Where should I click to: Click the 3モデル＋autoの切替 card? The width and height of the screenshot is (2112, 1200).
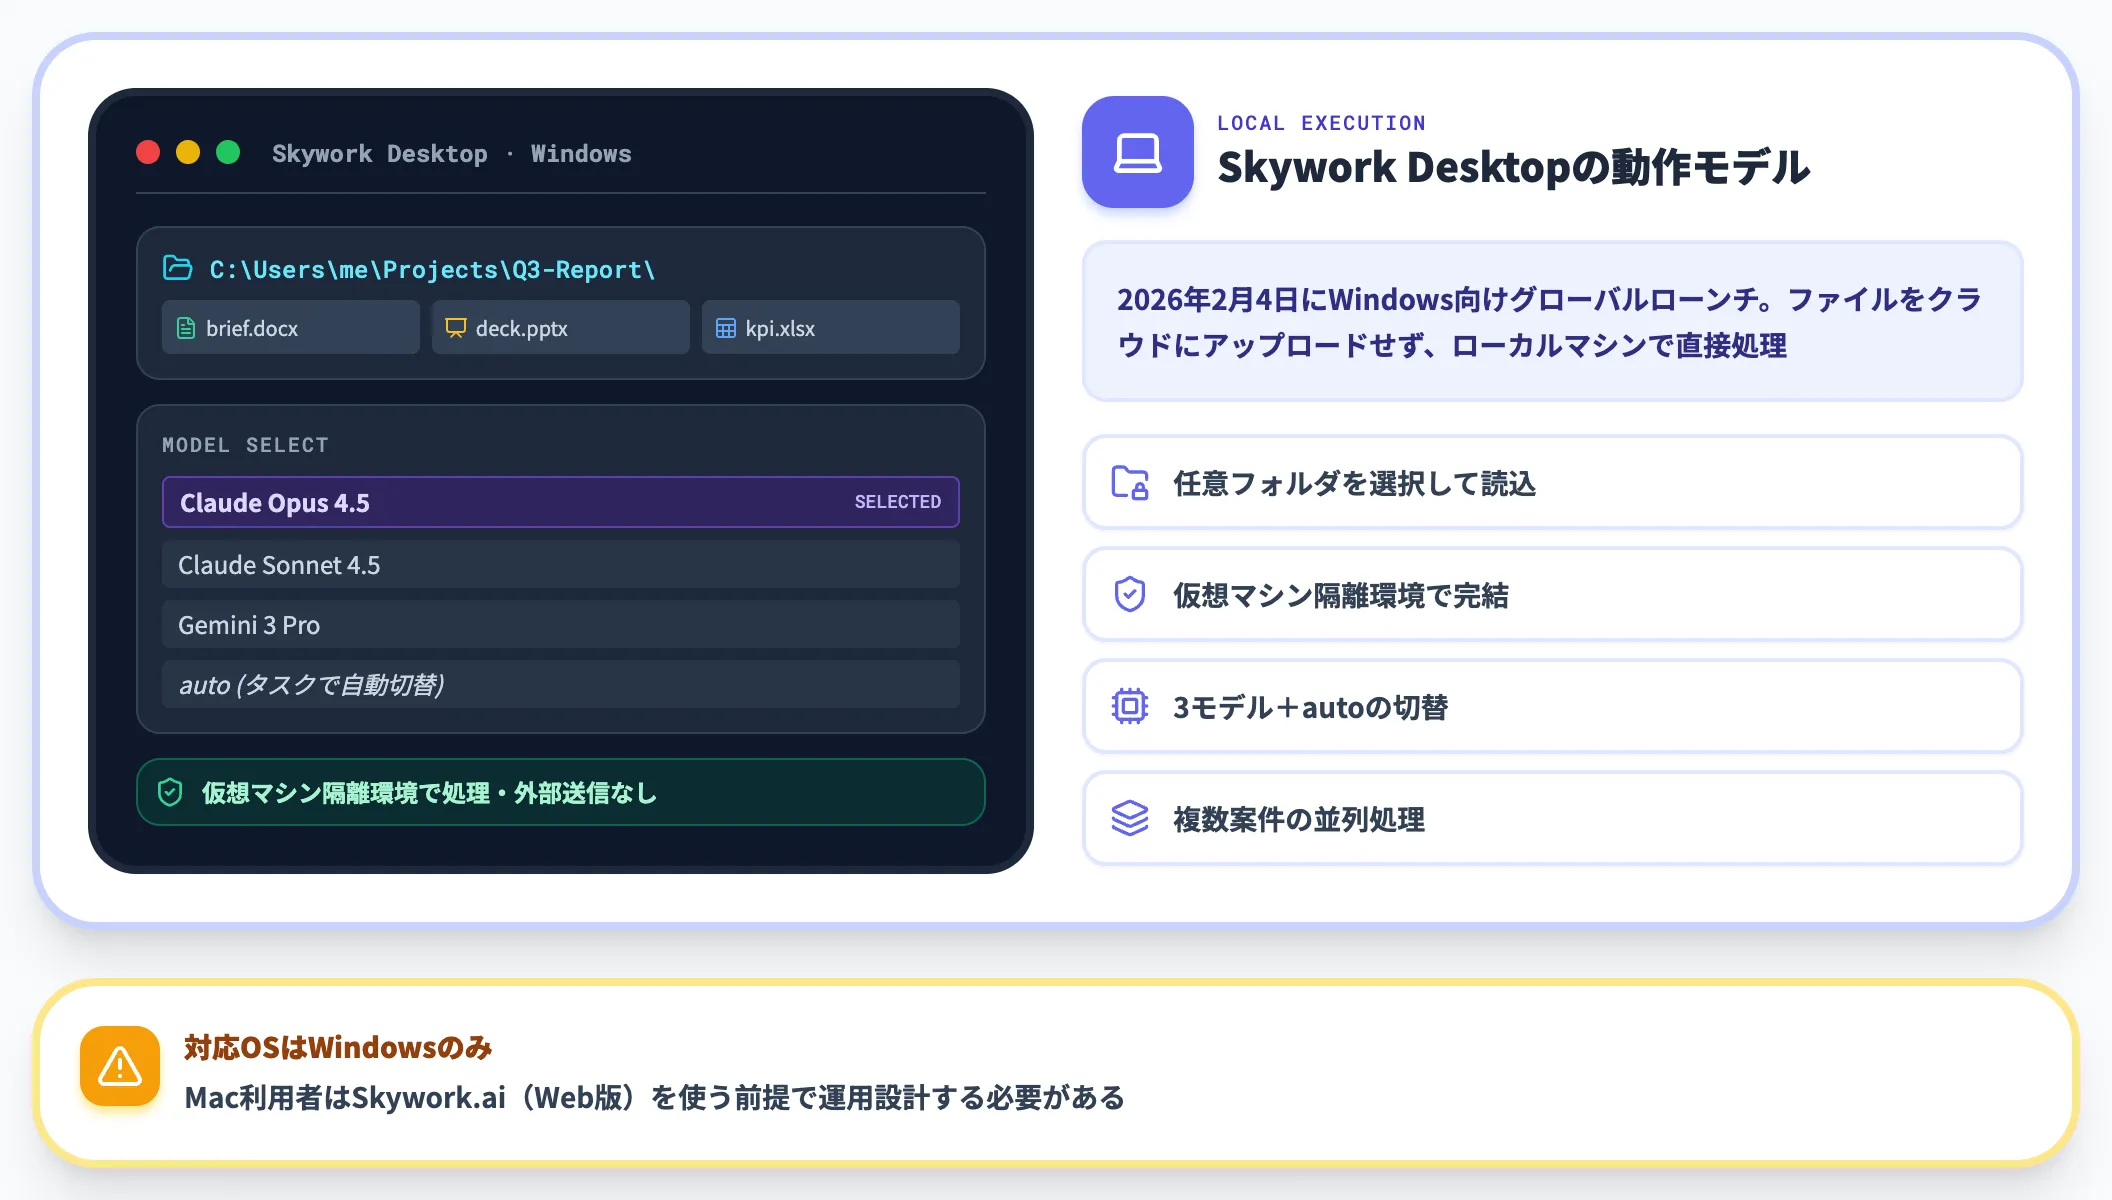click(1553, 707)
